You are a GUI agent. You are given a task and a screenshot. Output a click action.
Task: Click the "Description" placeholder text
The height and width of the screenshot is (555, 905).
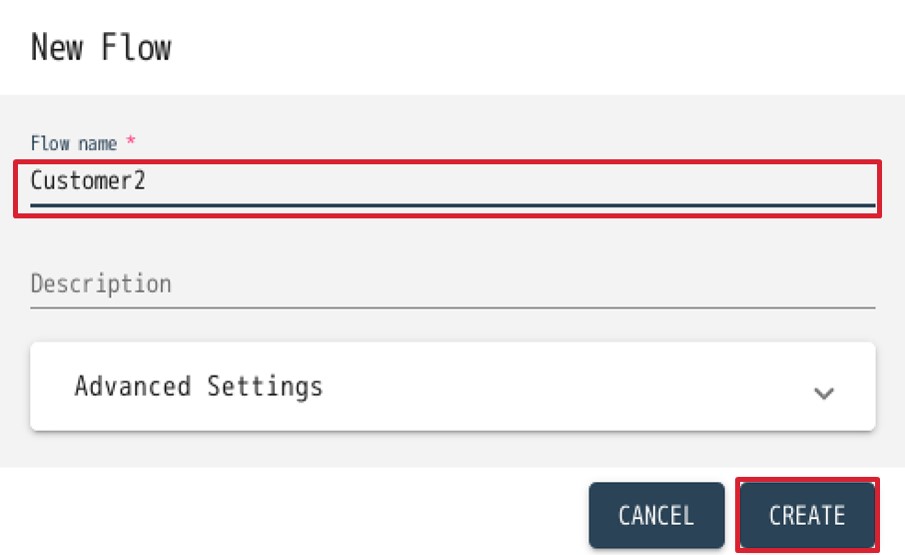[101, 284]
